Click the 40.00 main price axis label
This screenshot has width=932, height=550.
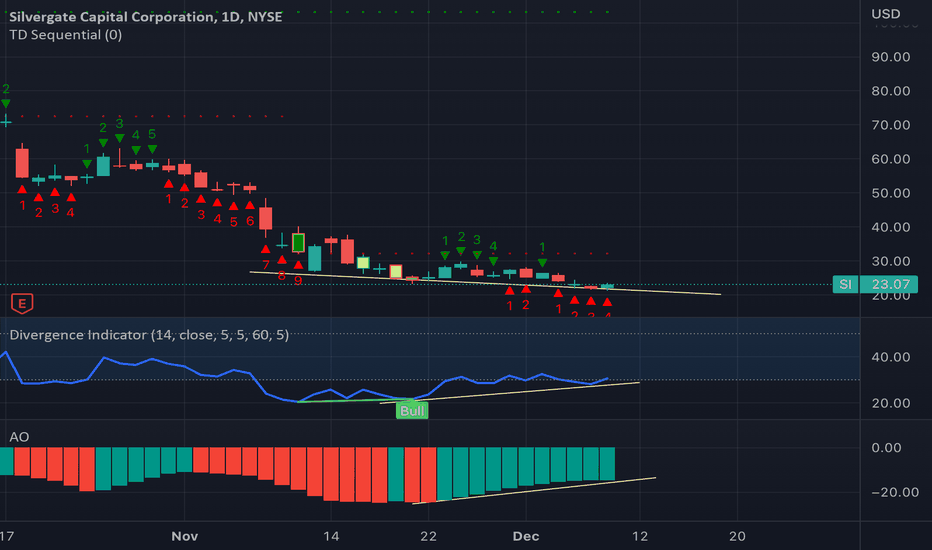pos(890,227)
